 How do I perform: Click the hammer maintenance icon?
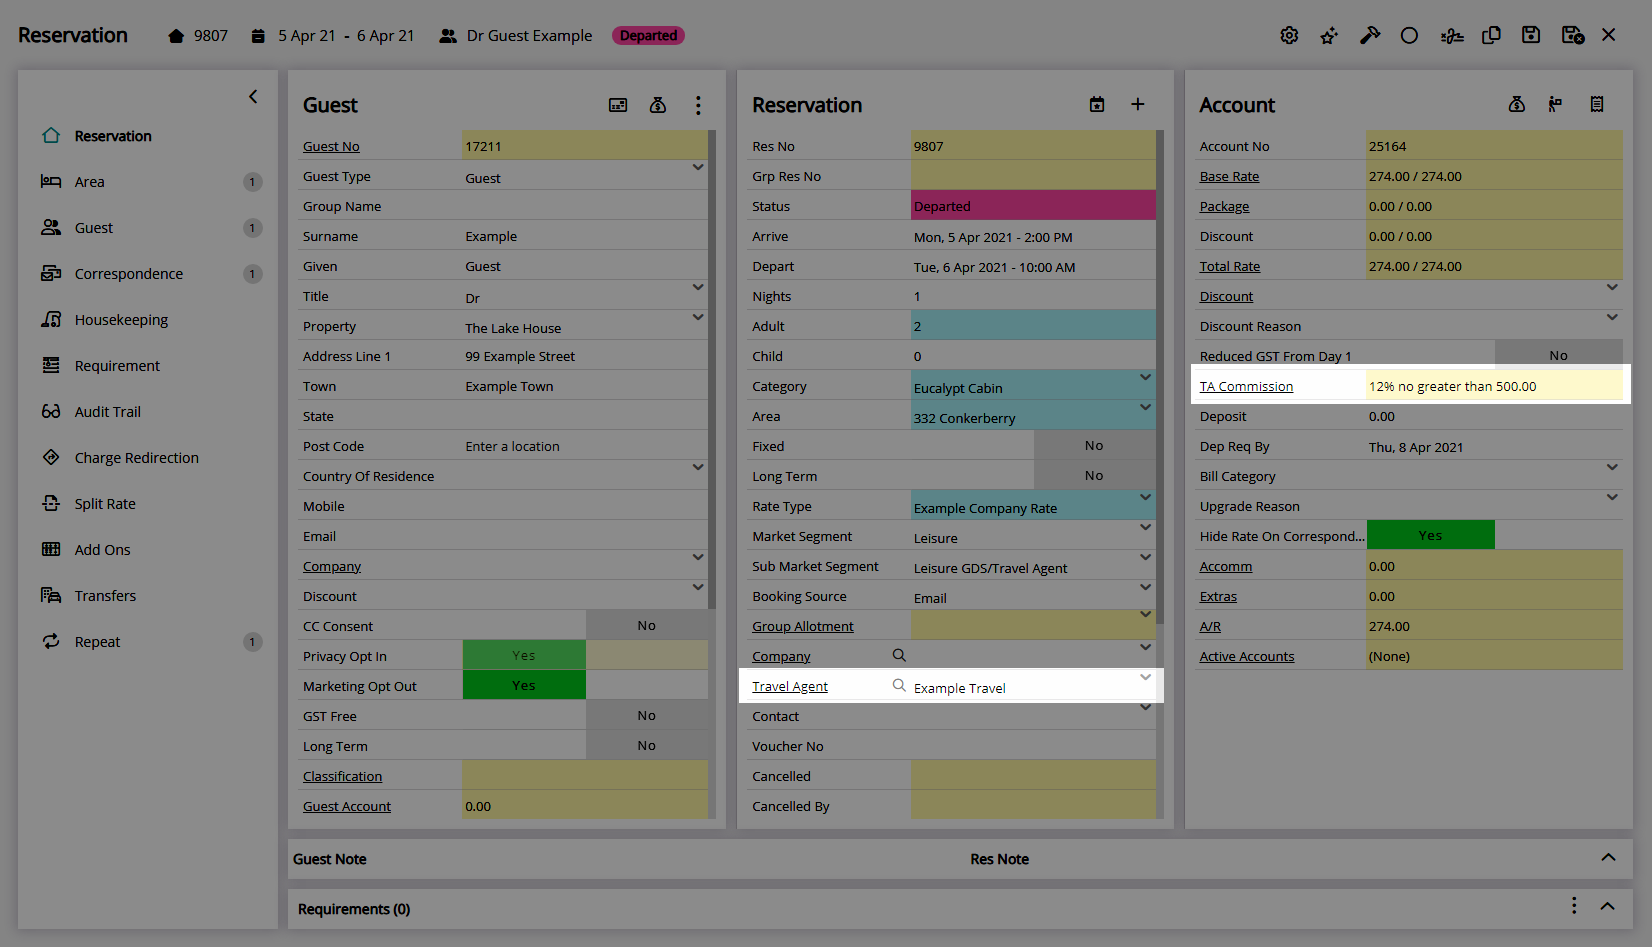(x=1370, y=36)
